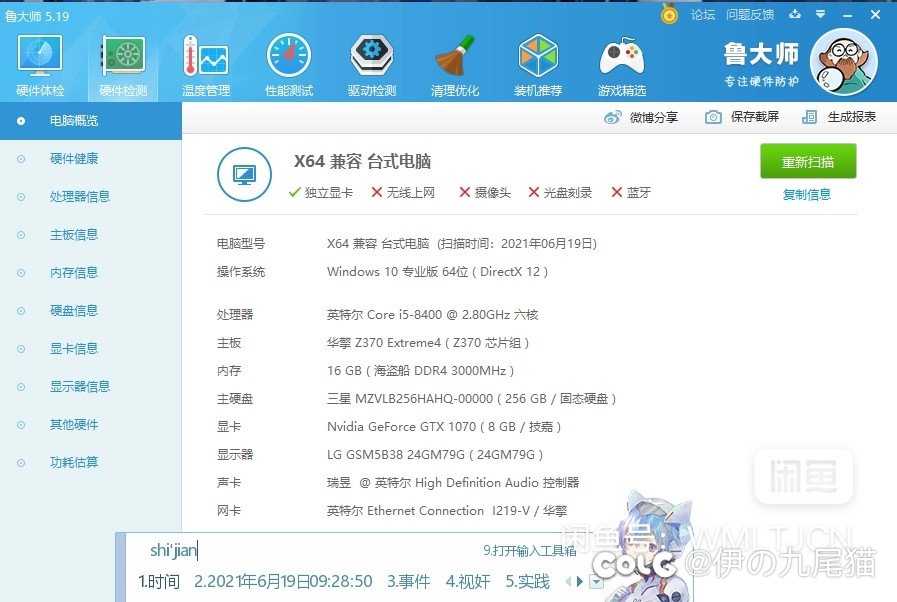The width and height of the screenshot is (897, 602).
Task: Click the LG 24GM79G monitor value
Action: pyautogui.click(x=435, y=455)
